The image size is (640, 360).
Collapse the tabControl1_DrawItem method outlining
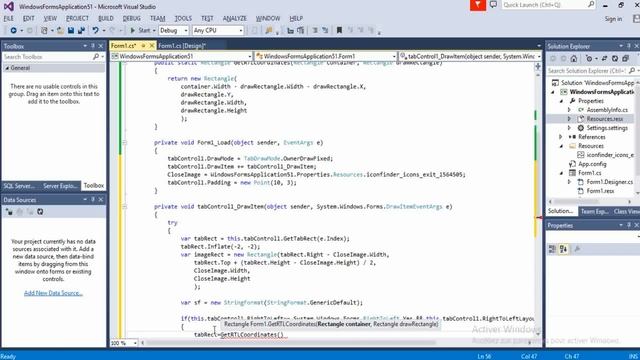pos(125,207)
